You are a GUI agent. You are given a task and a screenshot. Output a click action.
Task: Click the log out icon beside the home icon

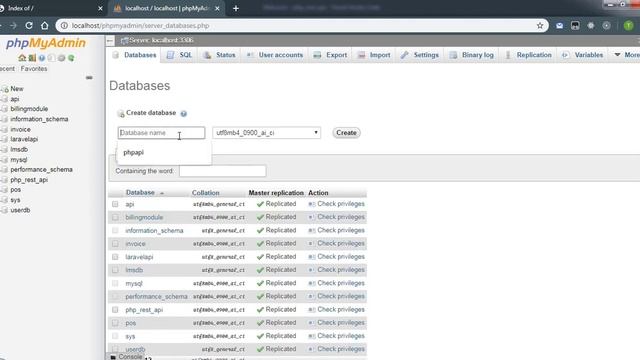click(x=32, y=58)
